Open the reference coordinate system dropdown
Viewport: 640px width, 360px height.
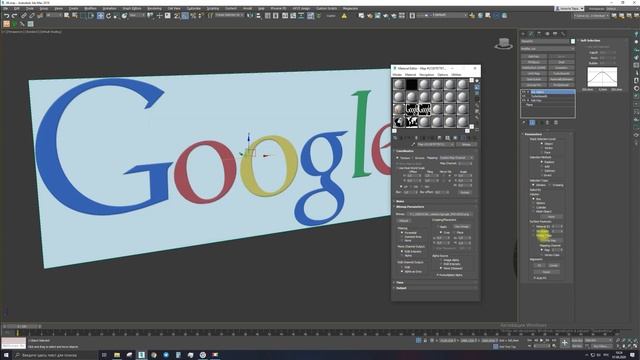click(x=137, y=16)
